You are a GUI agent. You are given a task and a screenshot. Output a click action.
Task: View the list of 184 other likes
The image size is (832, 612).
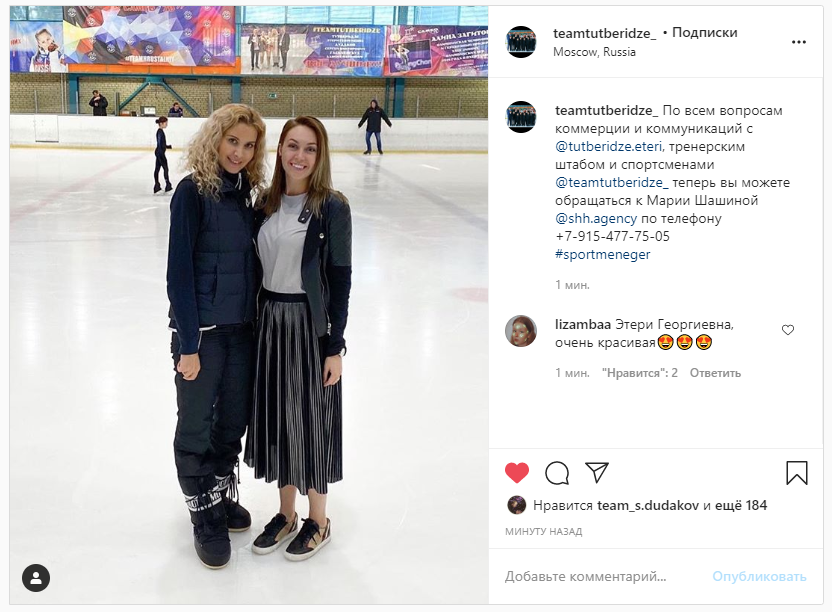(741, 505)
